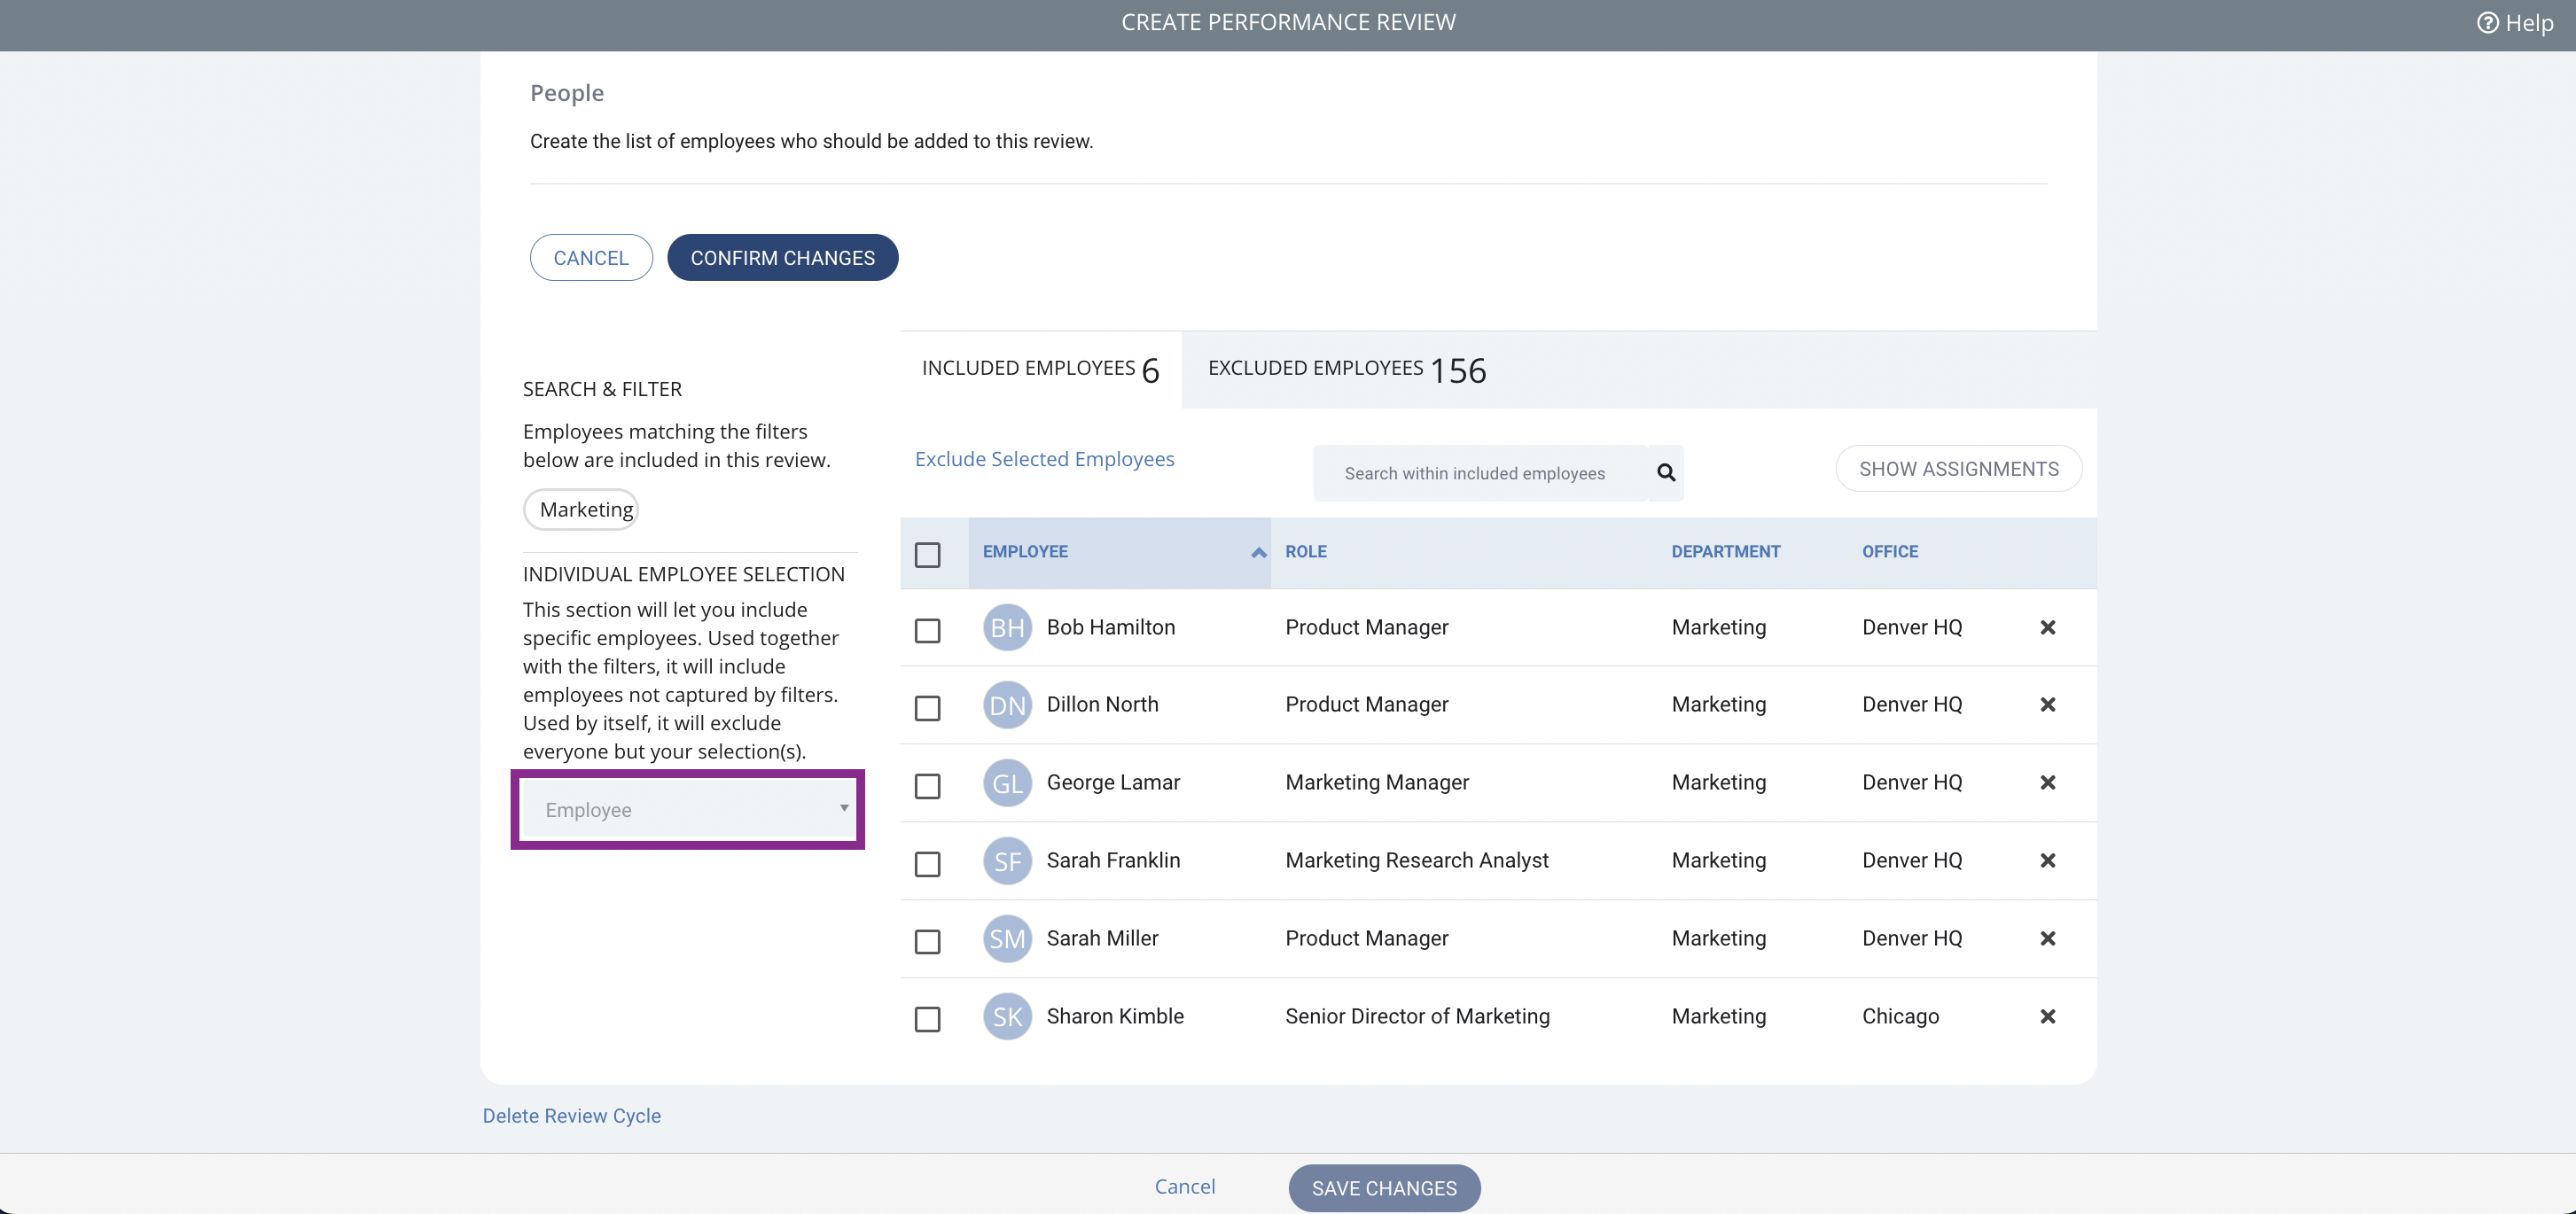Click the name Sarah Miller
Viewport: 2576px width, 1214px height.
(x=1102, y=938)
